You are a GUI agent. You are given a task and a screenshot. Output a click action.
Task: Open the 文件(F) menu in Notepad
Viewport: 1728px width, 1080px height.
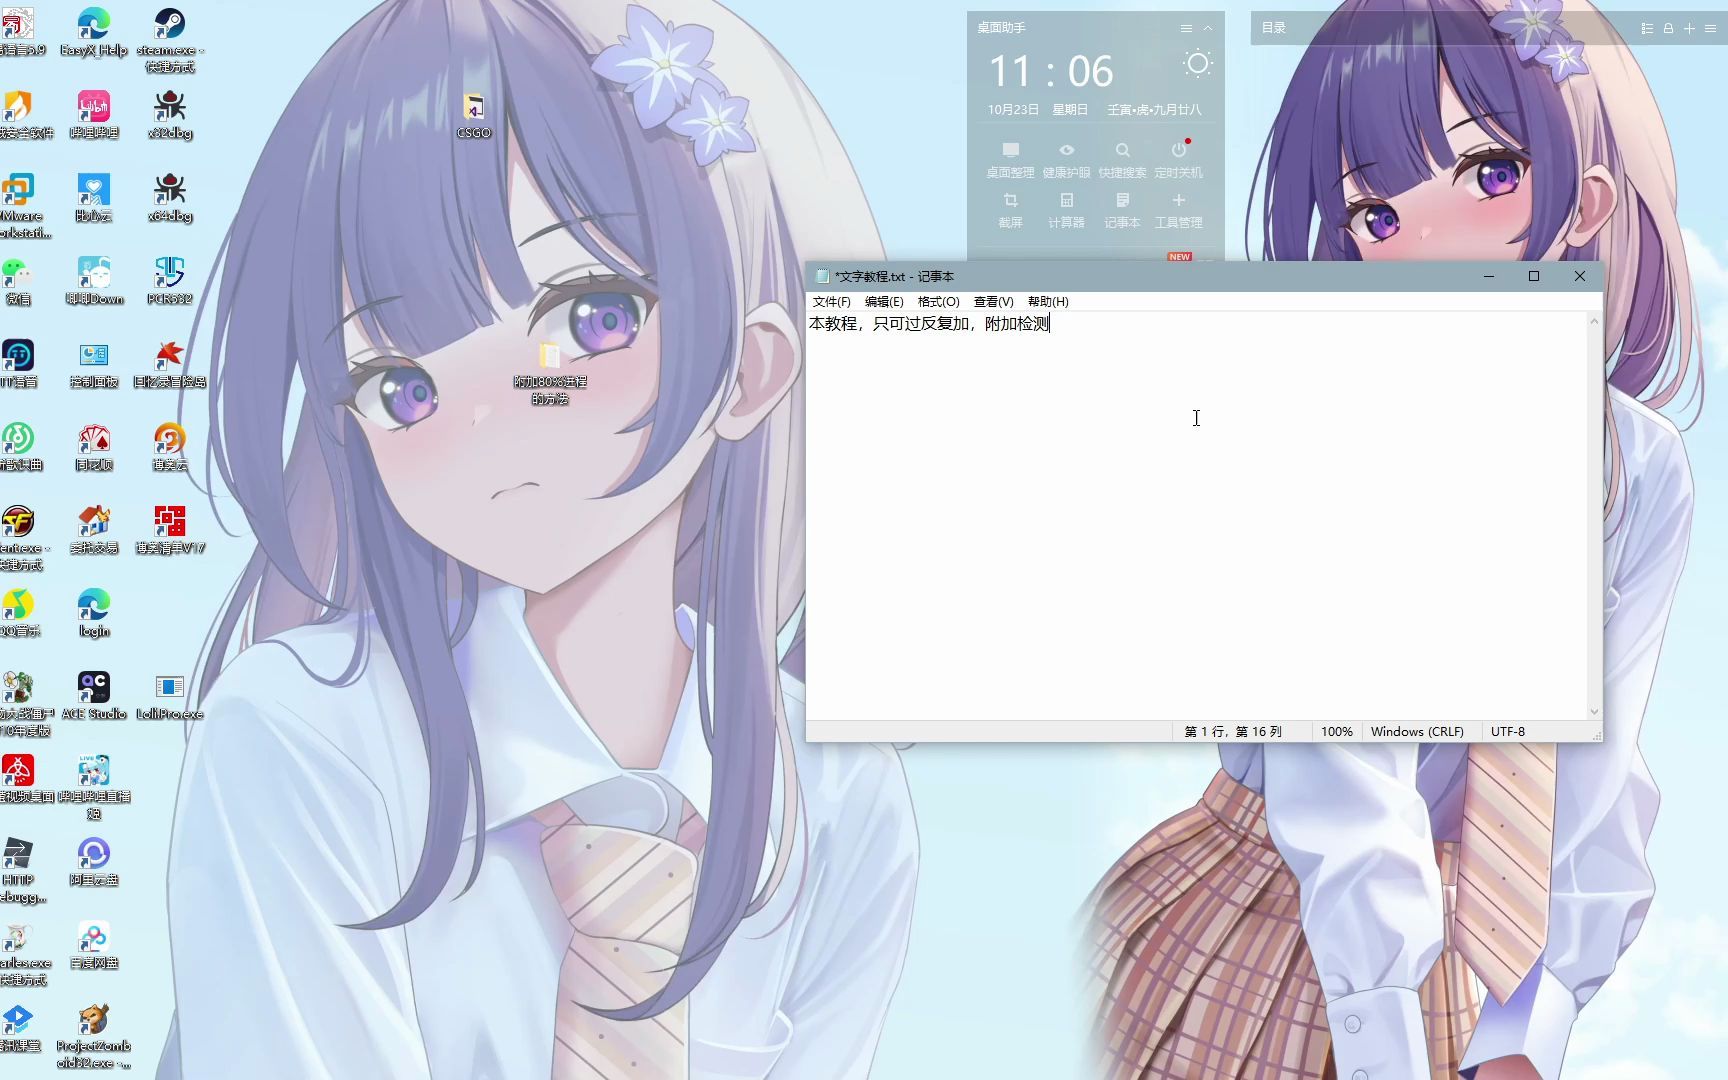pyautogui.click(x=831, y=301)
